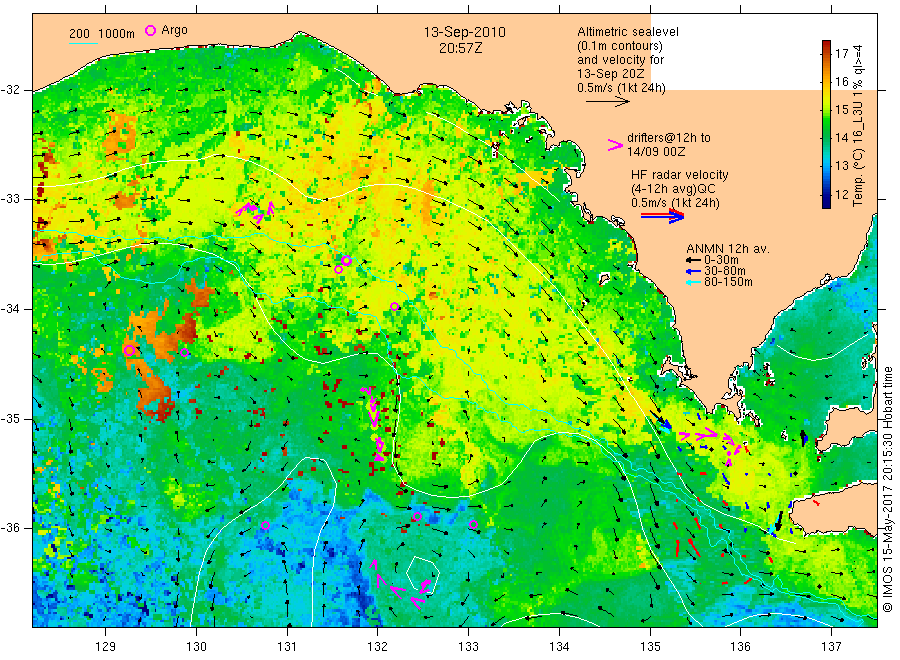Click the cyan 80-150m ANMN arrow symbol

(x=693, y=282)
